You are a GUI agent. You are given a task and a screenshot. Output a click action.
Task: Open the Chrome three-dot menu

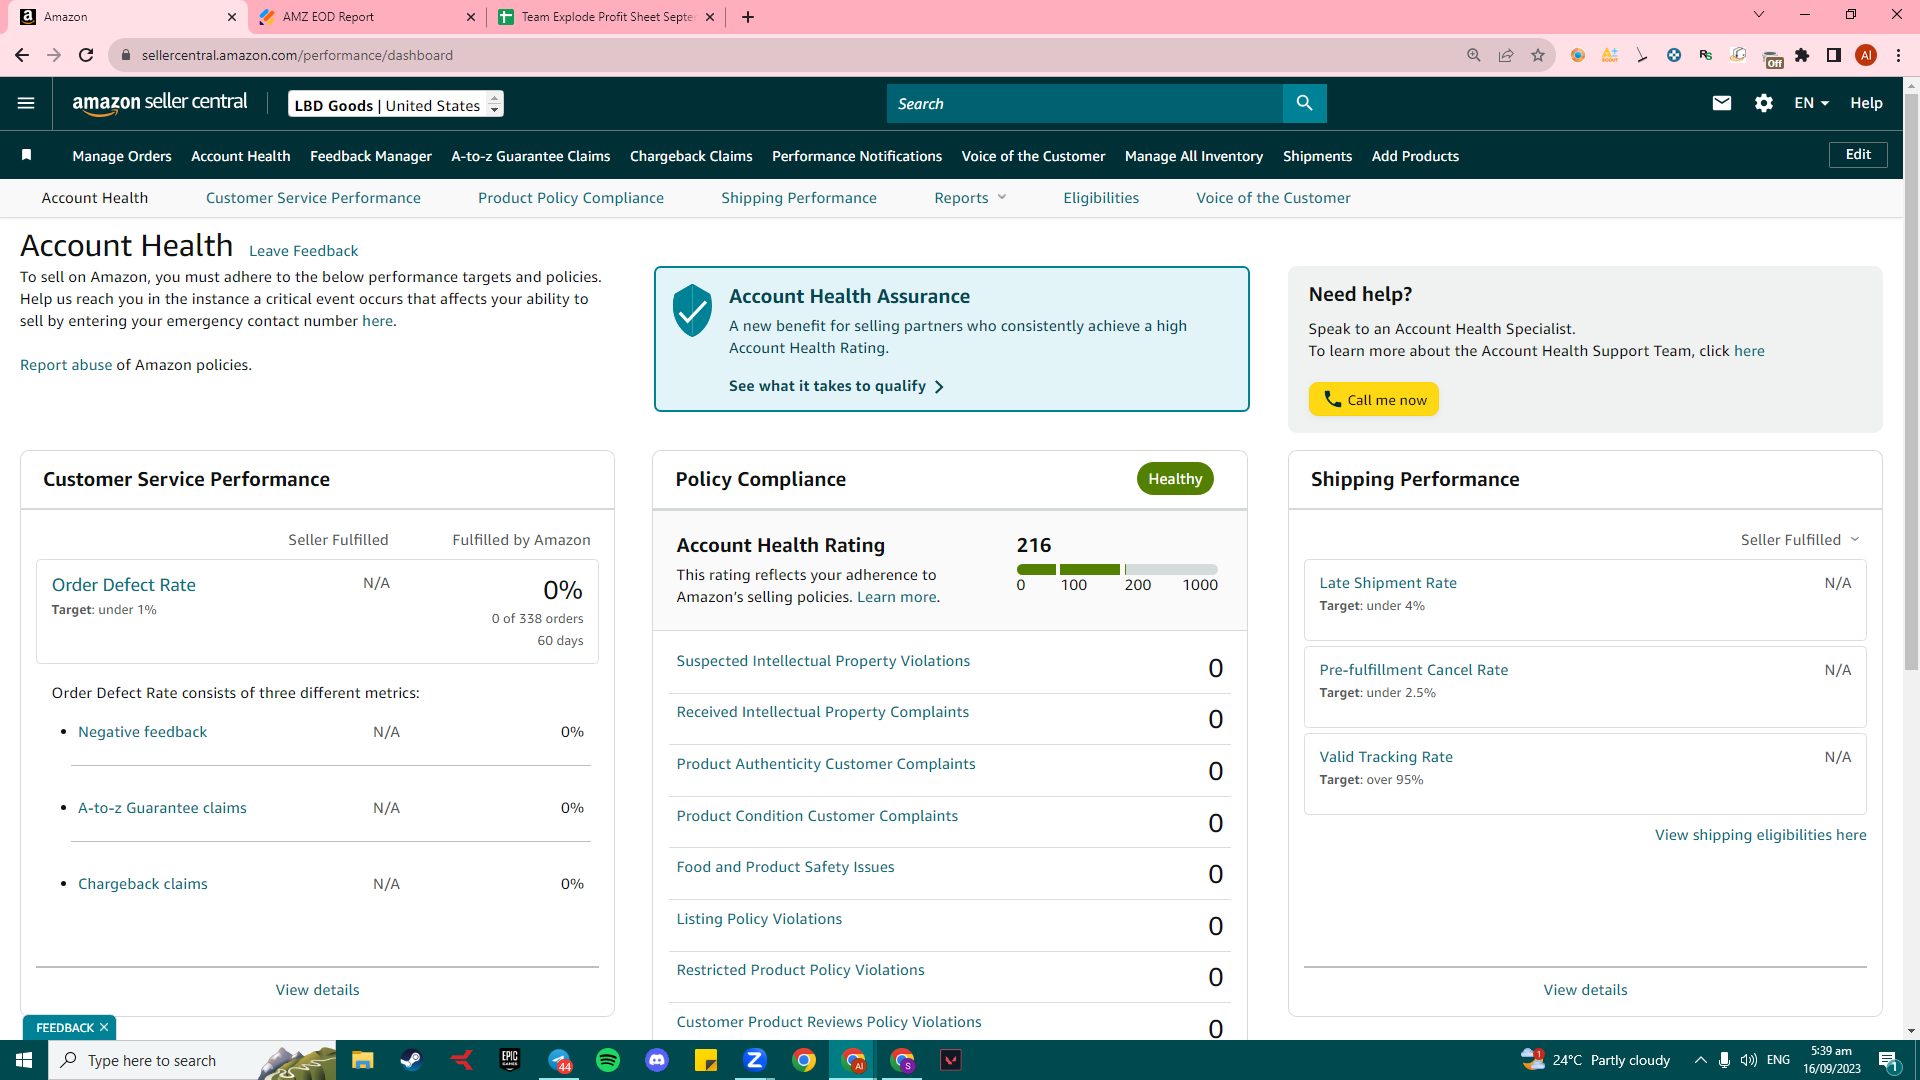(1898, 55)
